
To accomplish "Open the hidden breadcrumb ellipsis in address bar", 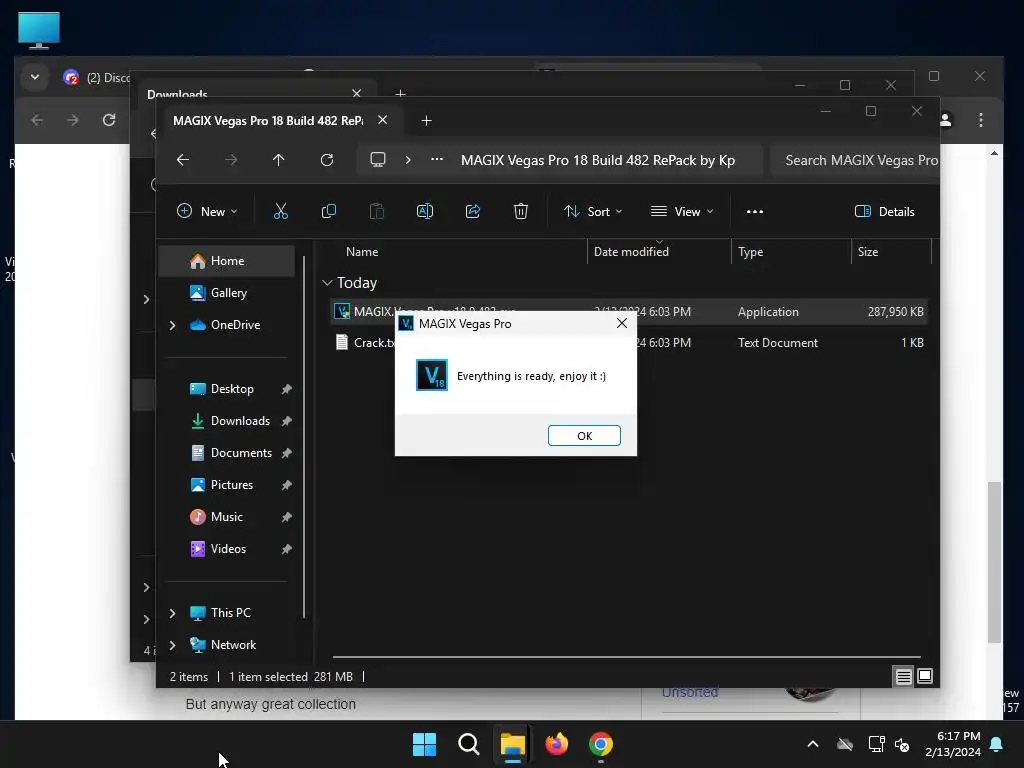I will tap(437, 160).
